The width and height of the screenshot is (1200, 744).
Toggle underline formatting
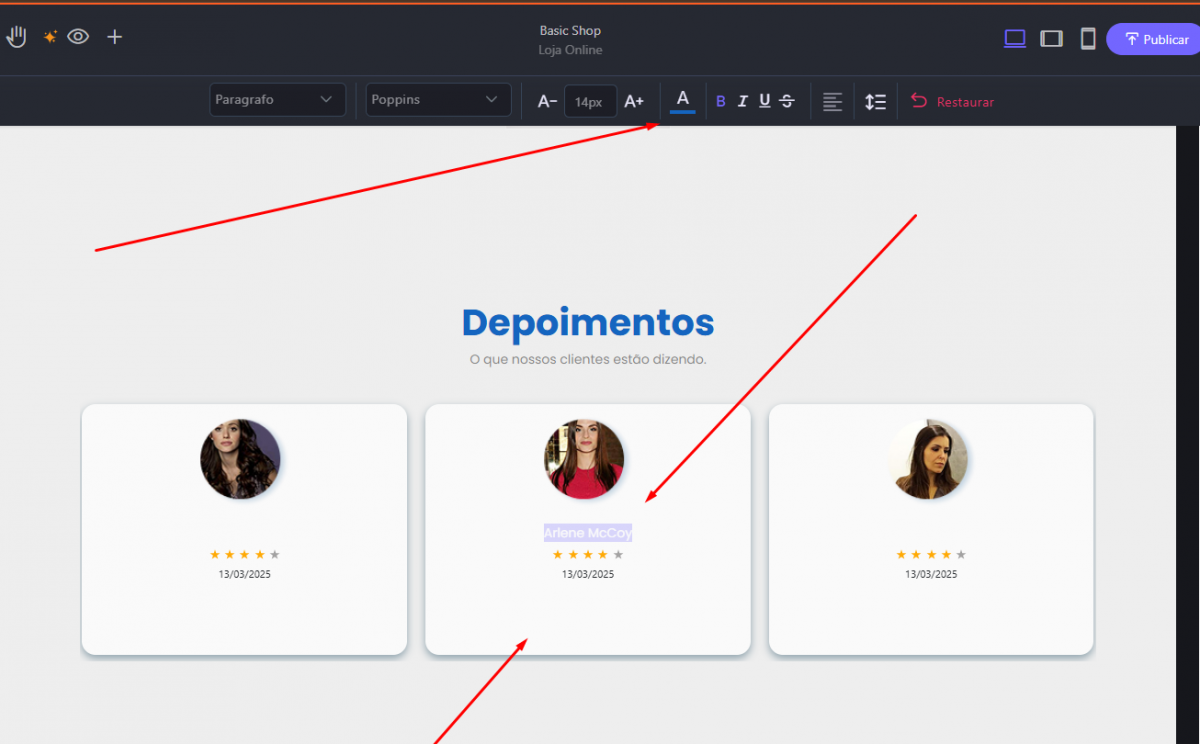(764, 101)
